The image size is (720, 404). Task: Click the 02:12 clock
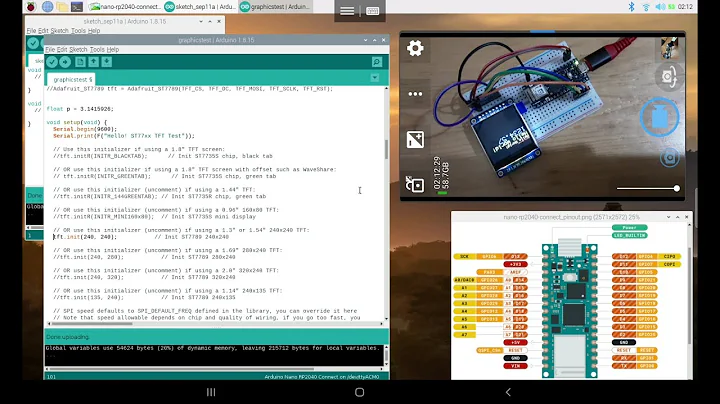[x=685, y=6]
